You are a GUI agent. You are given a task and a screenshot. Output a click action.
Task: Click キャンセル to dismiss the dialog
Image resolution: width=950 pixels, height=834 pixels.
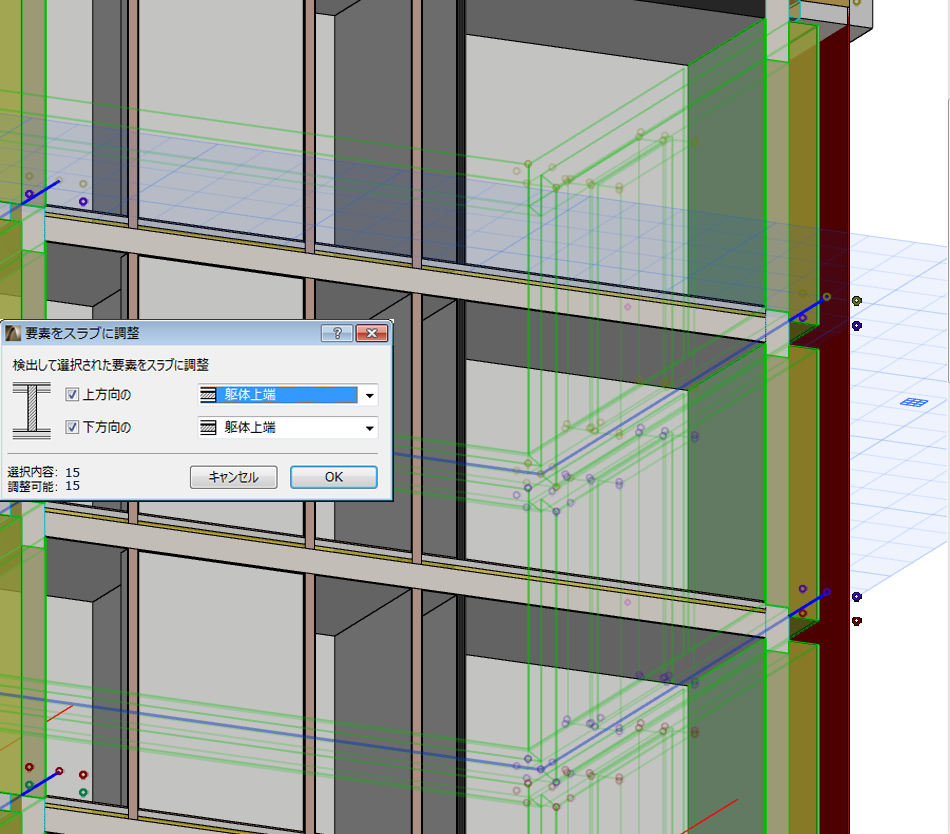click(233, 477)
